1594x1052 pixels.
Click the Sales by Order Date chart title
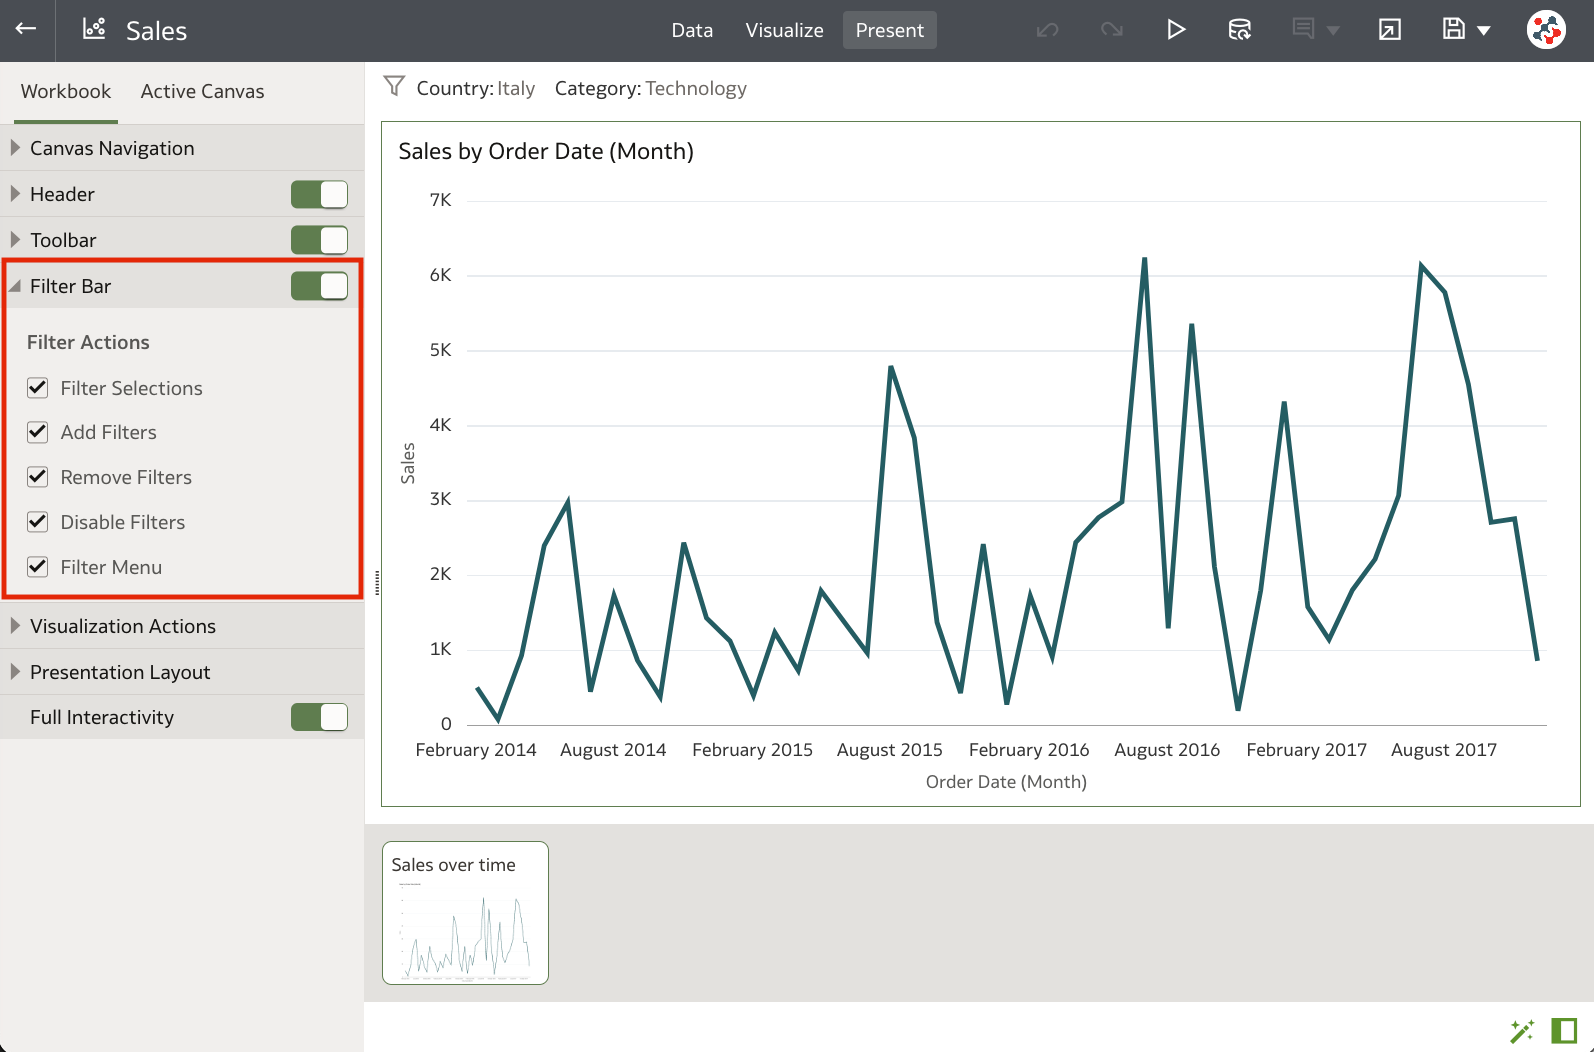point(546,151)
